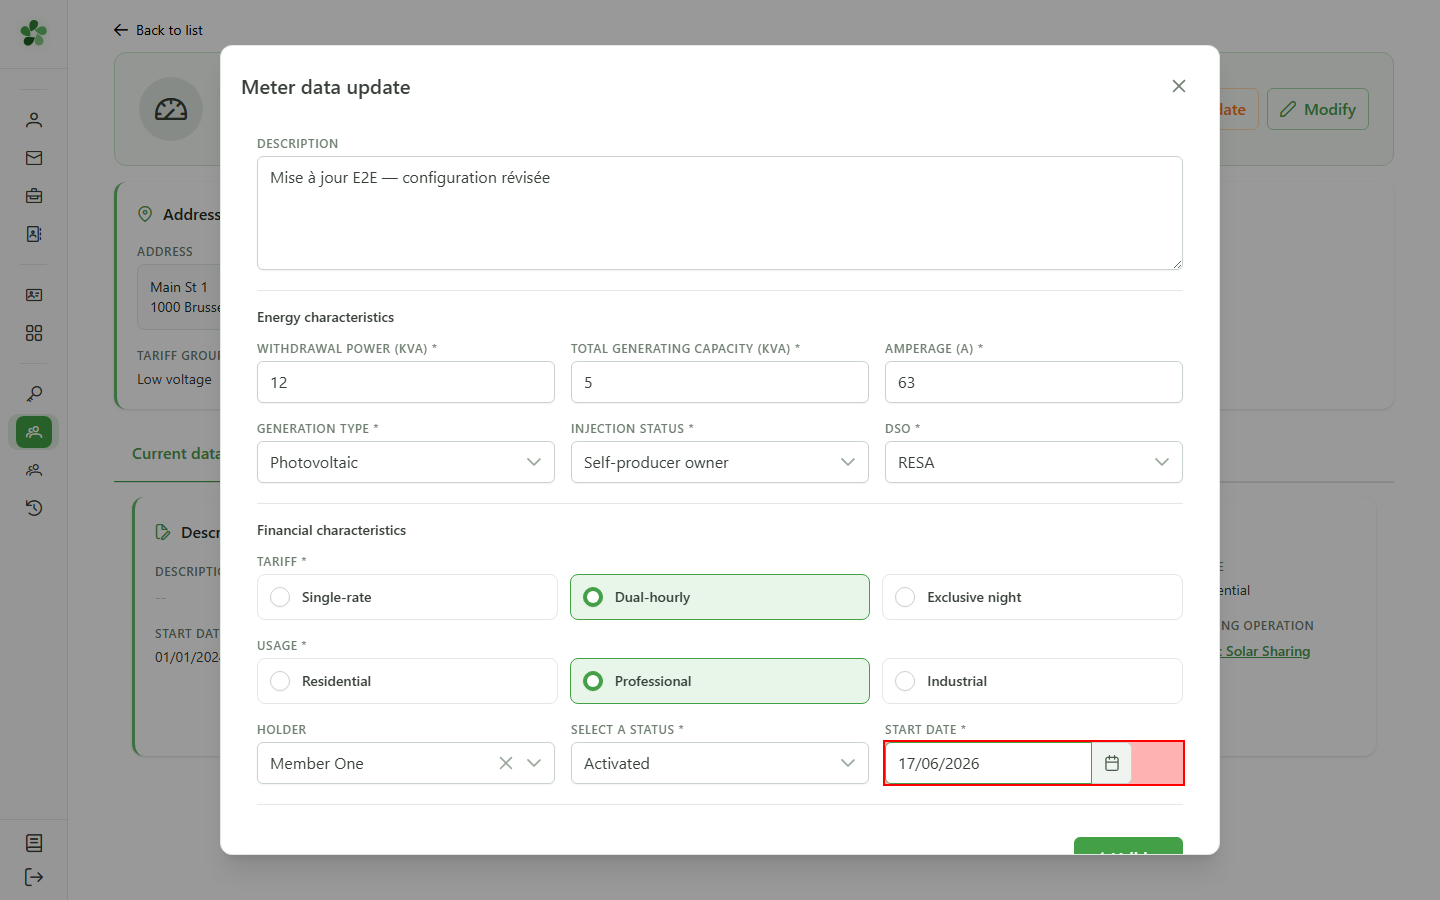
Task: Click the Withdrawal power field with 12
Action: click(x=406, y=382)
